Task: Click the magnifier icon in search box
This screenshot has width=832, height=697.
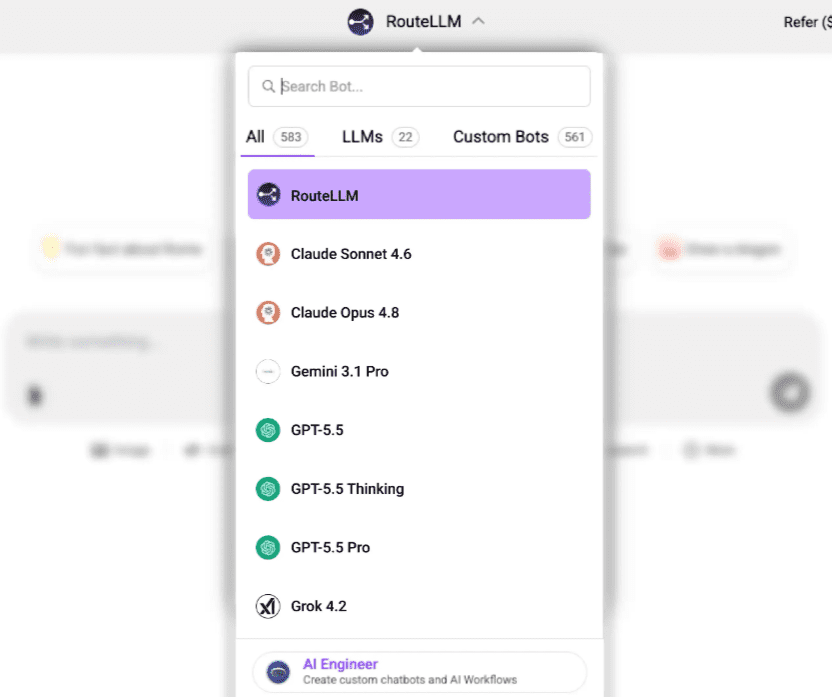Action: [268, 86]
